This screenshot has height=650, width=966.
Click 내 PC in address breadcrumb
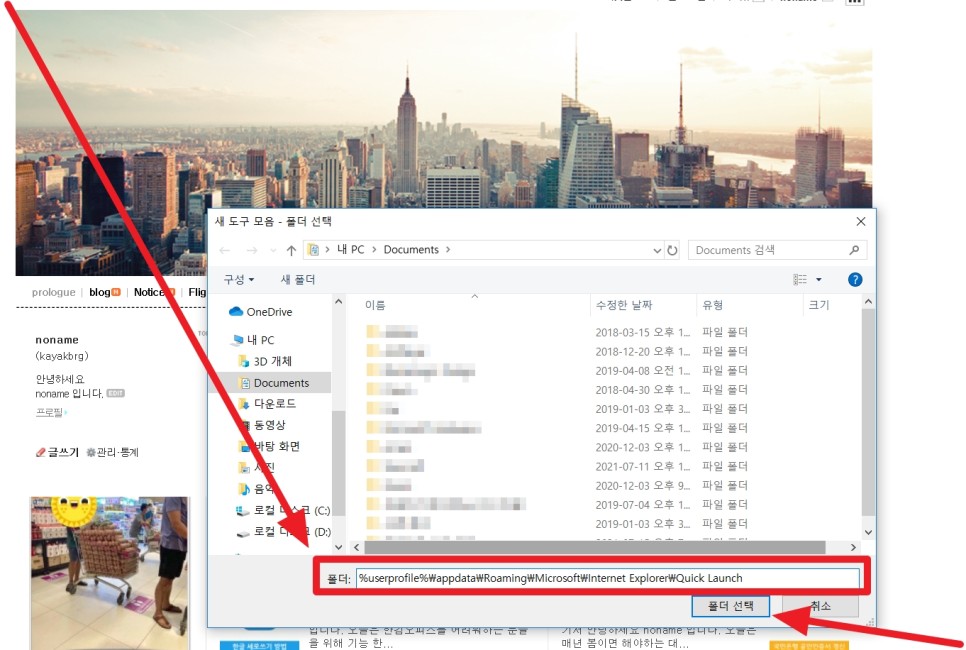(x=351, y=250)
